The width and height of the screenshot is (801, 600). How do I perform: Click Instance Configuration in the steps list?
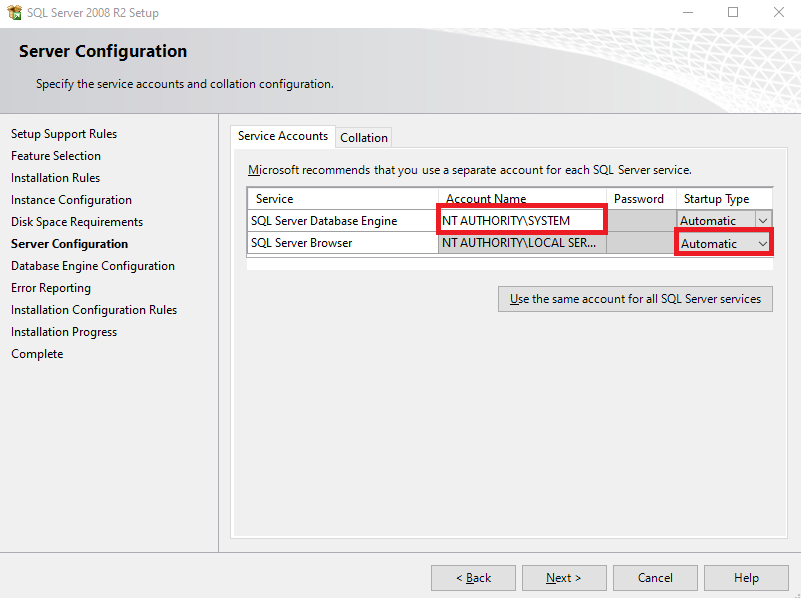[x=71, y=200]
